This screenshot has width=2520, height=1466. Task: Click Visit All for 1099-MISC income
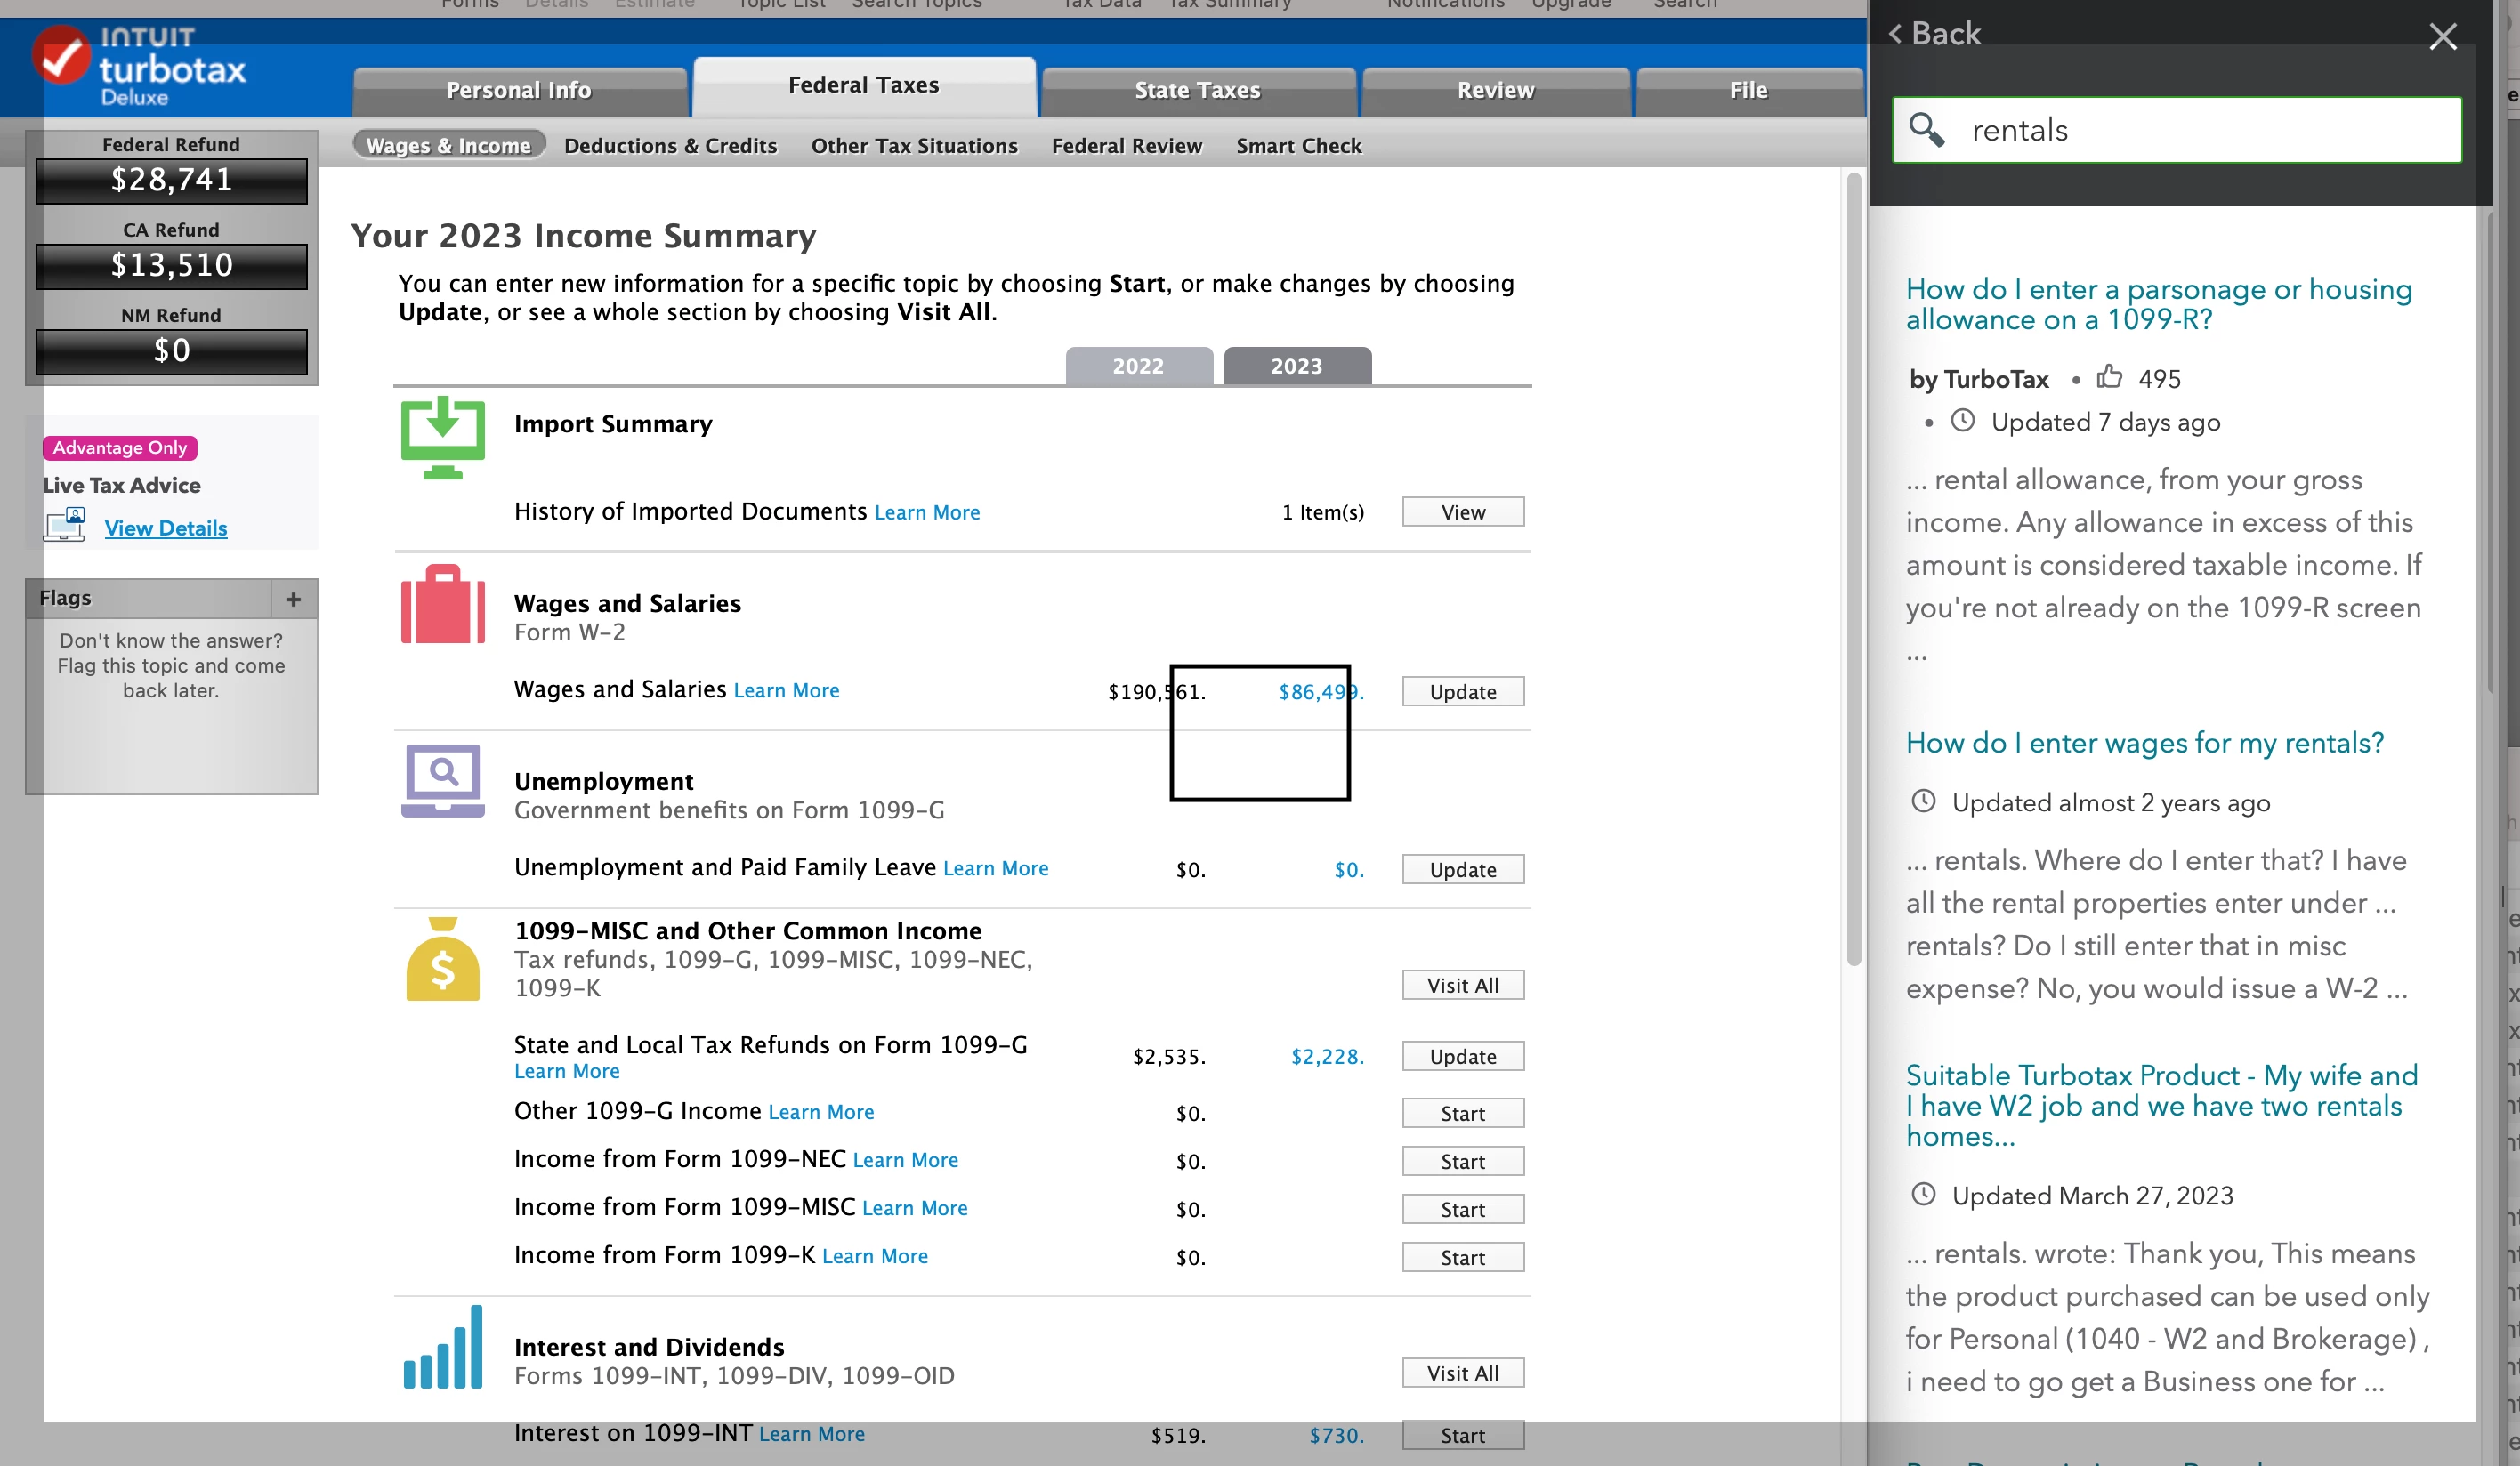click(x=1462, y=985)
